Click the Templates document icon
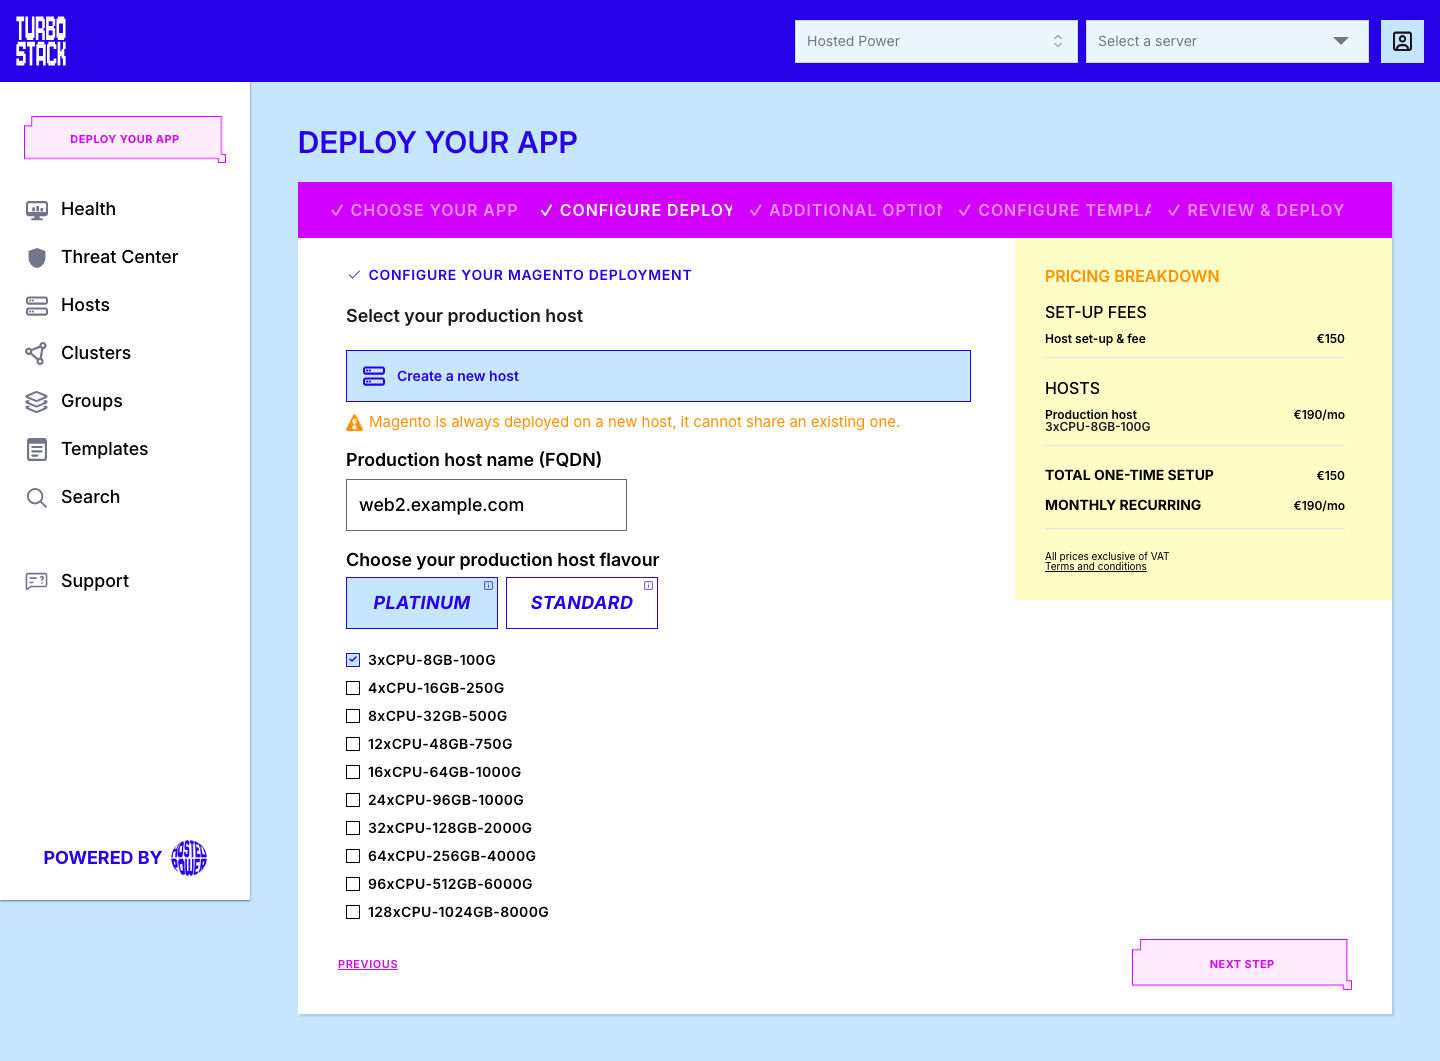Image resolution: width=1440 pixels, height=1061 pixels. (x=37, y=450)
